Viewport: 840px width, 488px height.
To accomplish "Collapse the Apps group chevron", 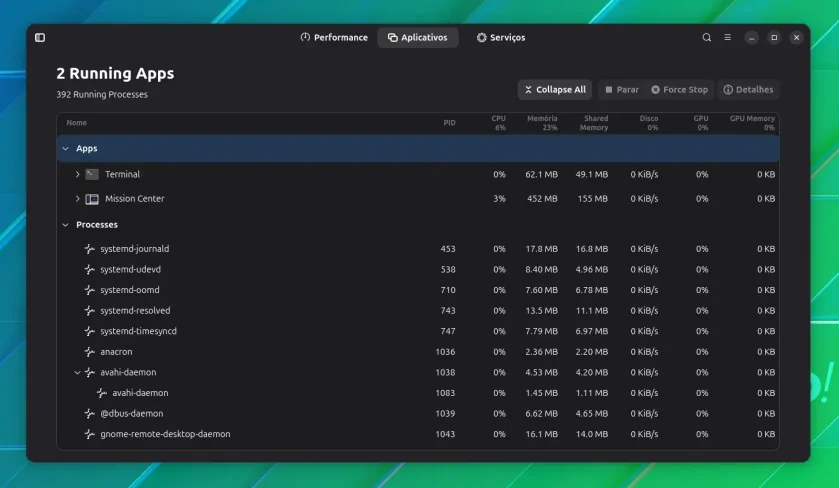I will [x=65, y=148].
